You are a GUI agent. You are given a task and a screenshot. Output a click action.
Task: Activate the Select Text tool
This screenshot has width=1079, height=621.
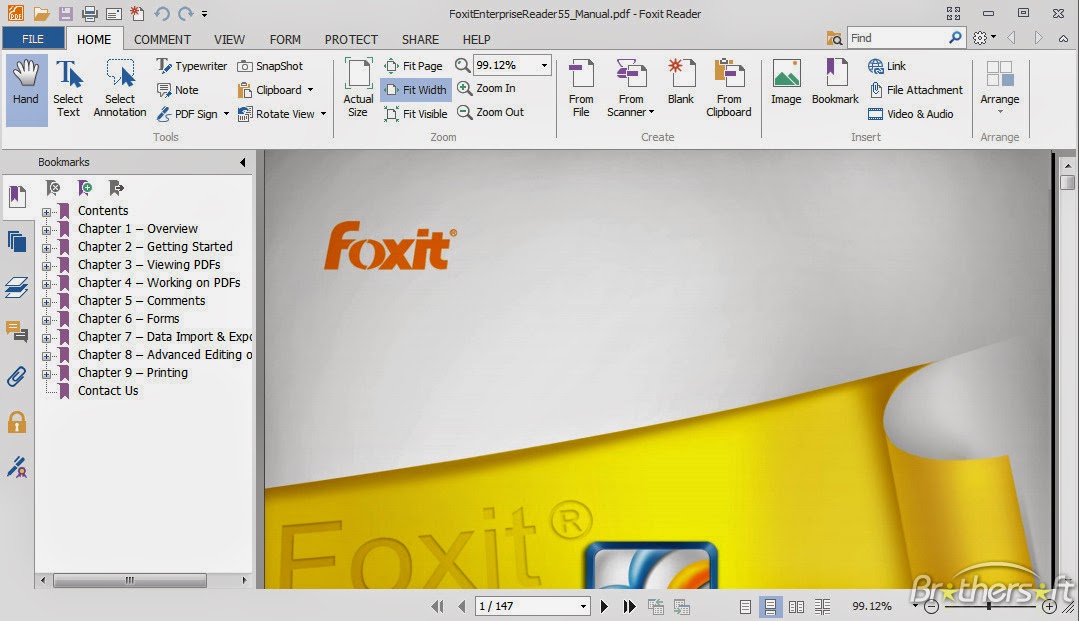68,90
